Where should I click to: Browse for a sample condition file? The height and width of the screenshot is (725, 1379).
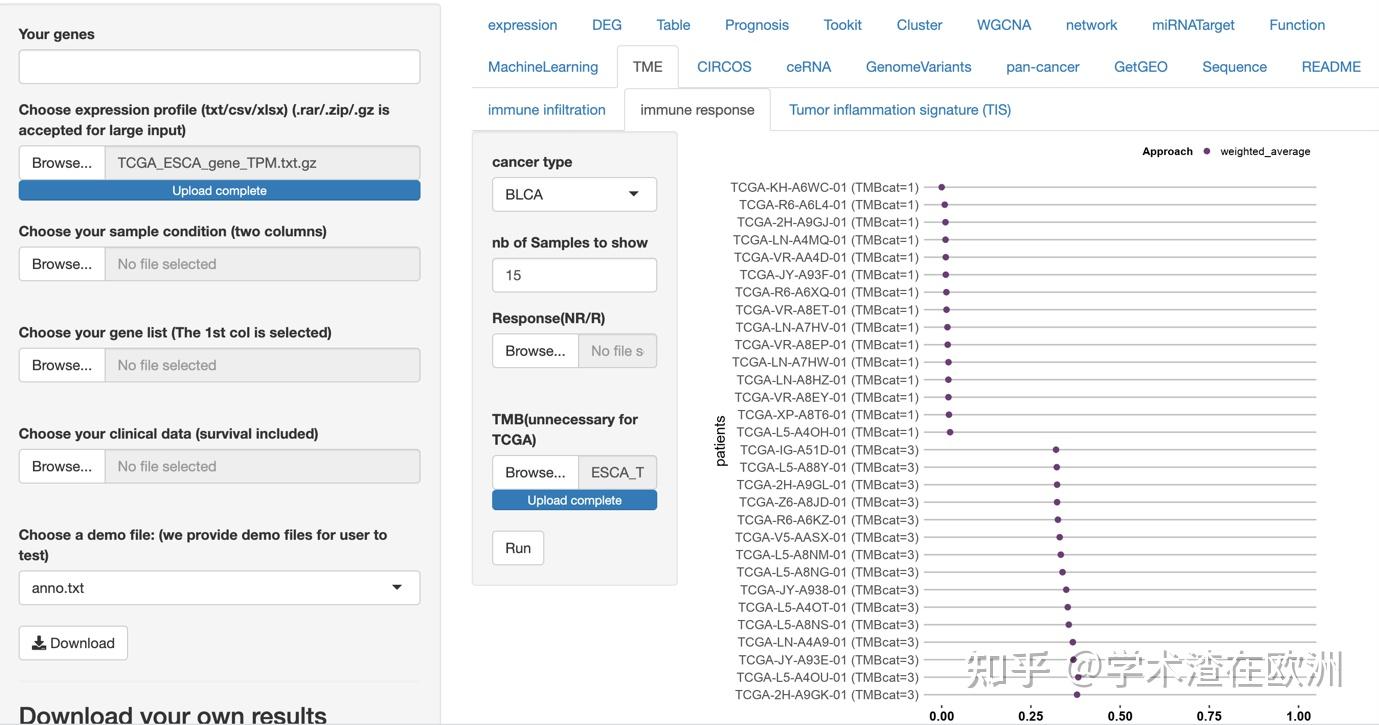coord(60,263)
